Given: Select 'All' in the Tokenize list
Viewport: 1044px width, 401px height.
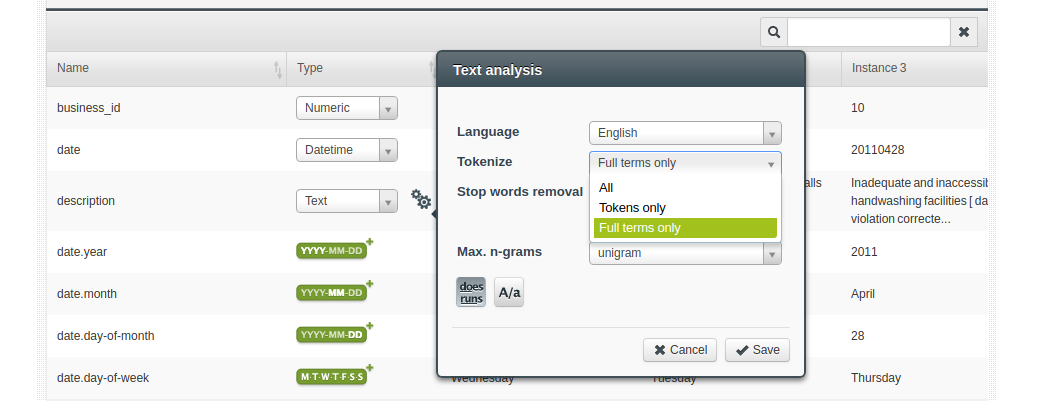Looking at the screenshot, I should tap(606, 188).
